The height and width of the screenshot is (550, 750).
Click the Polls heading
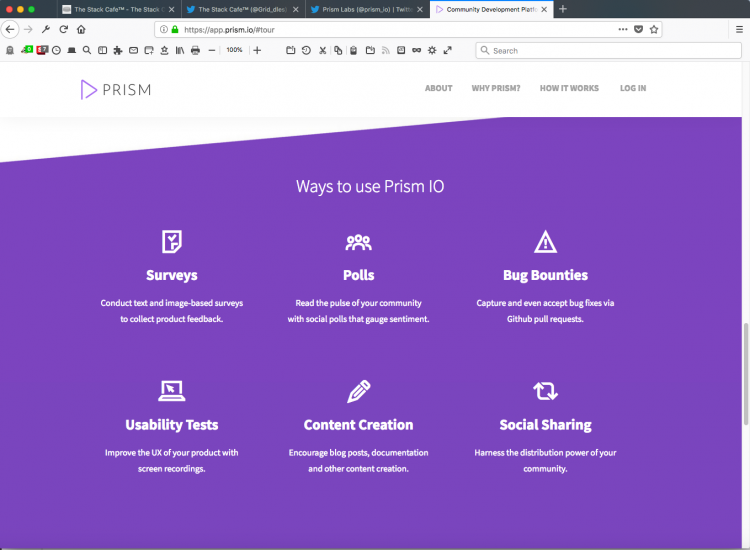pyautogui.click(x=359, y=275)
